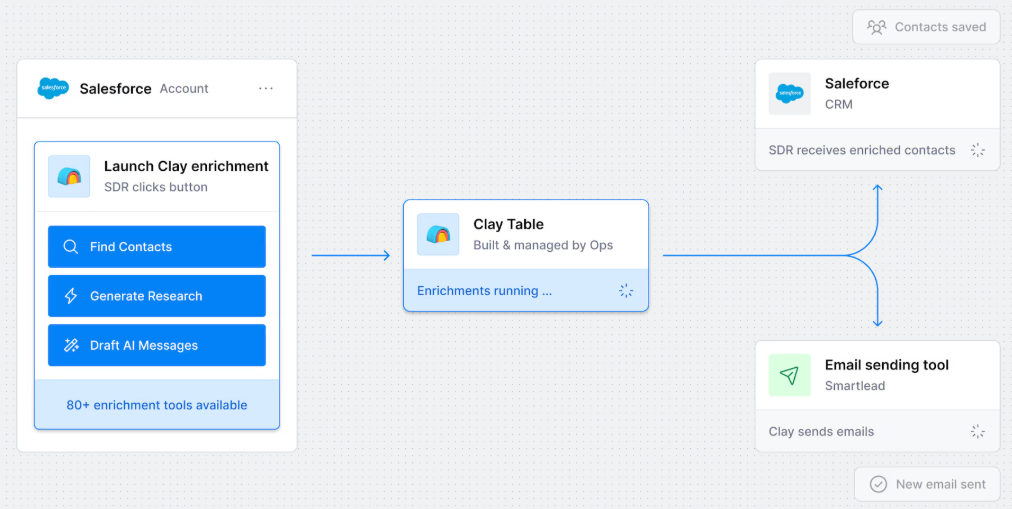
Task: Click 'Email sending tool' title
Action: point(887,365)
